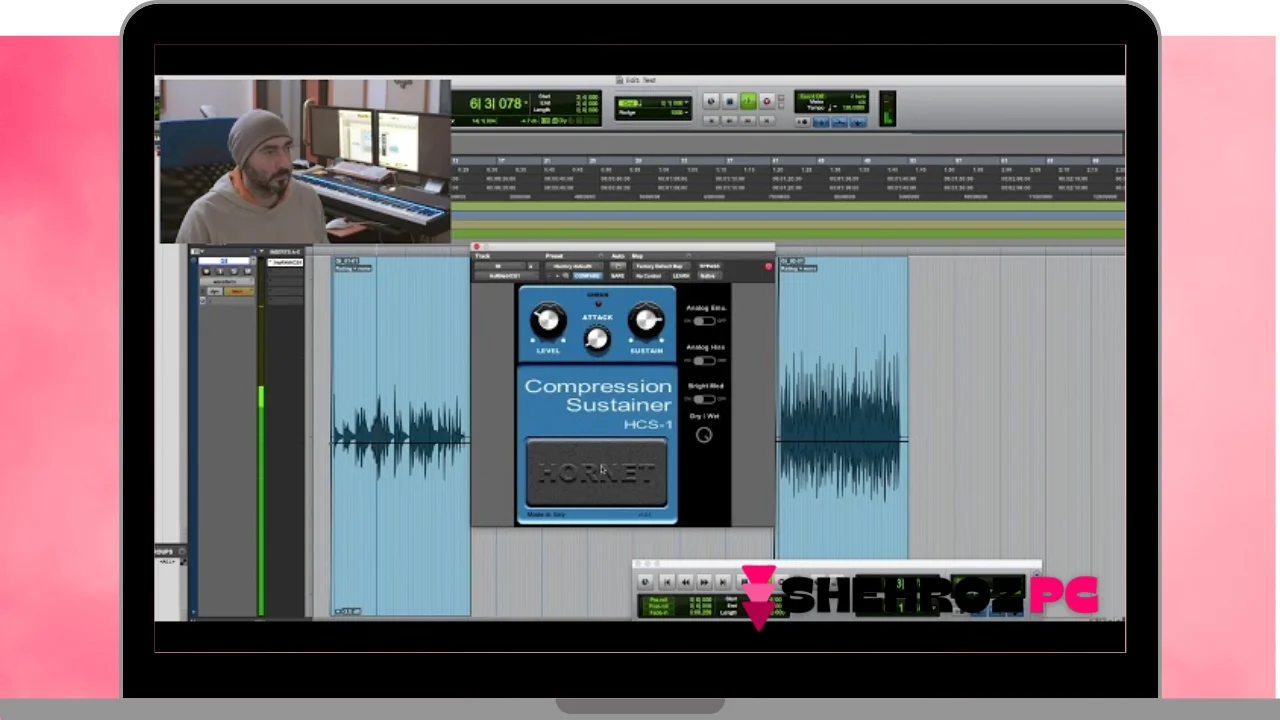Open the orange automation mode selector
This screenshot has width=1280, height=720.
click(x=239, y=291)
